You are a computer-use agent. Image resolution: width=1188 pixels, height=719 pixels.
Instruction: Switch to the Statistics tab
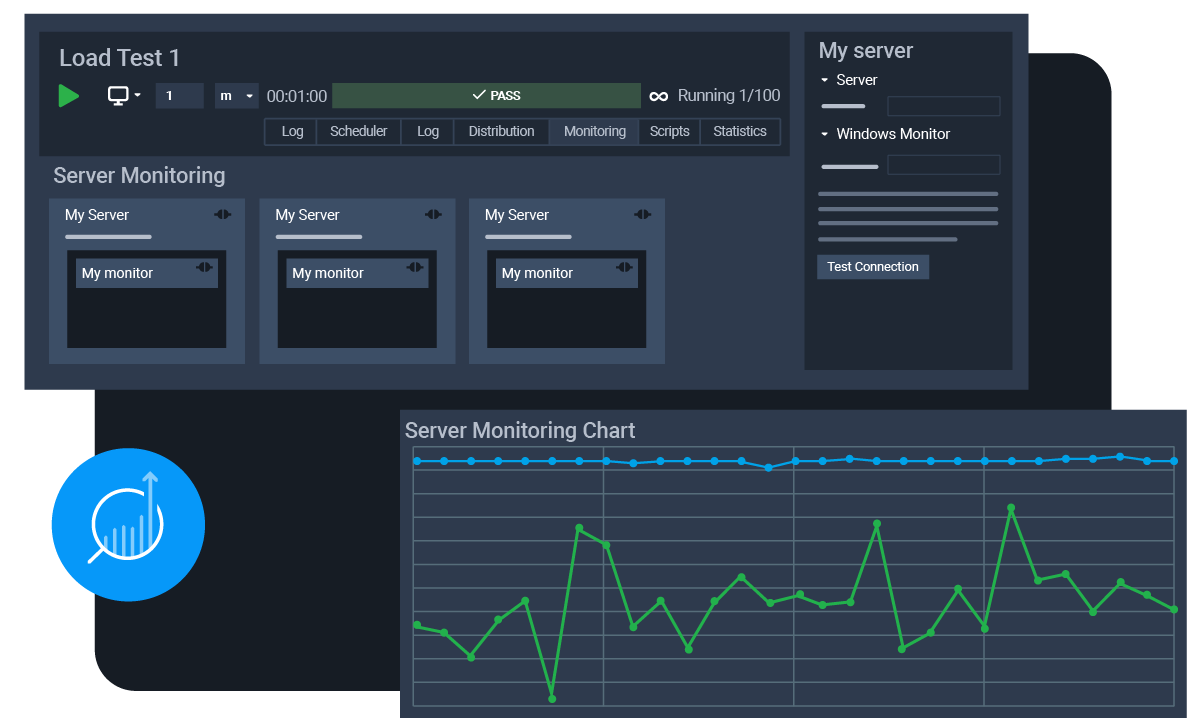739,131
